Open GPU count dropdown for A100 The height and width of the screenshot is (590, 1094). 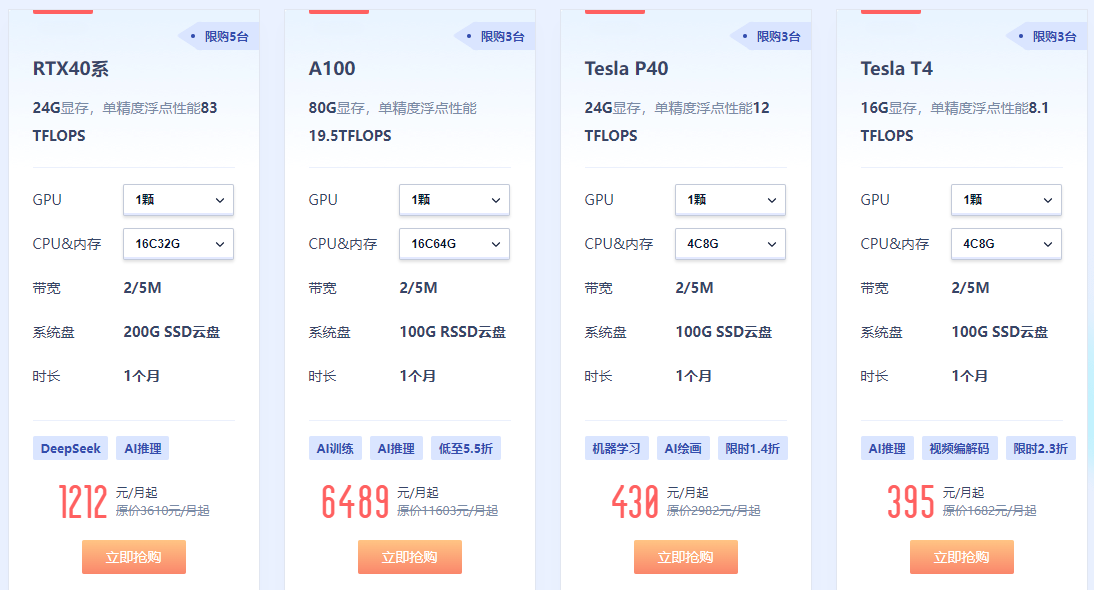[x=454, y=200]
